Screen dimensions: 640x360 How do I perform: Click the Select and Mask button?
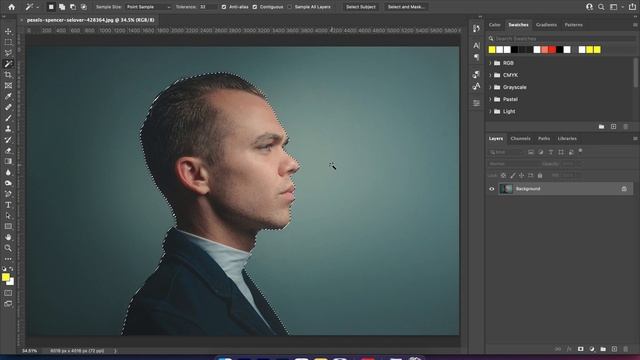[x=406, y=7]
